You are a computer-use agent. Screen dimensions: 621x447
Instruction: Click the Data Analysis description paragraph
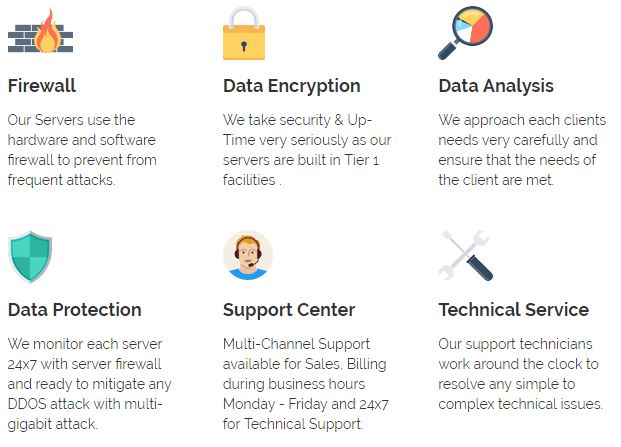pyautogui.click(x=522, y=150)
